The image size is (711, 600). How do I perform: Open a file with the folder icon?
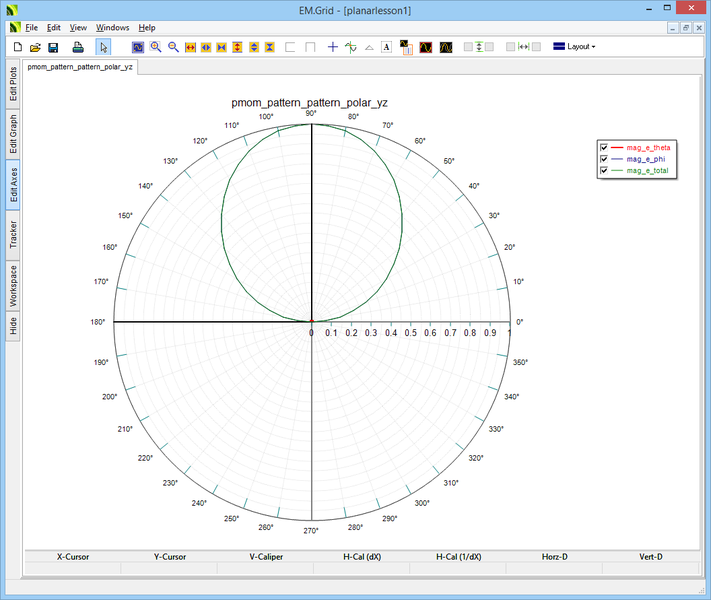35,47
